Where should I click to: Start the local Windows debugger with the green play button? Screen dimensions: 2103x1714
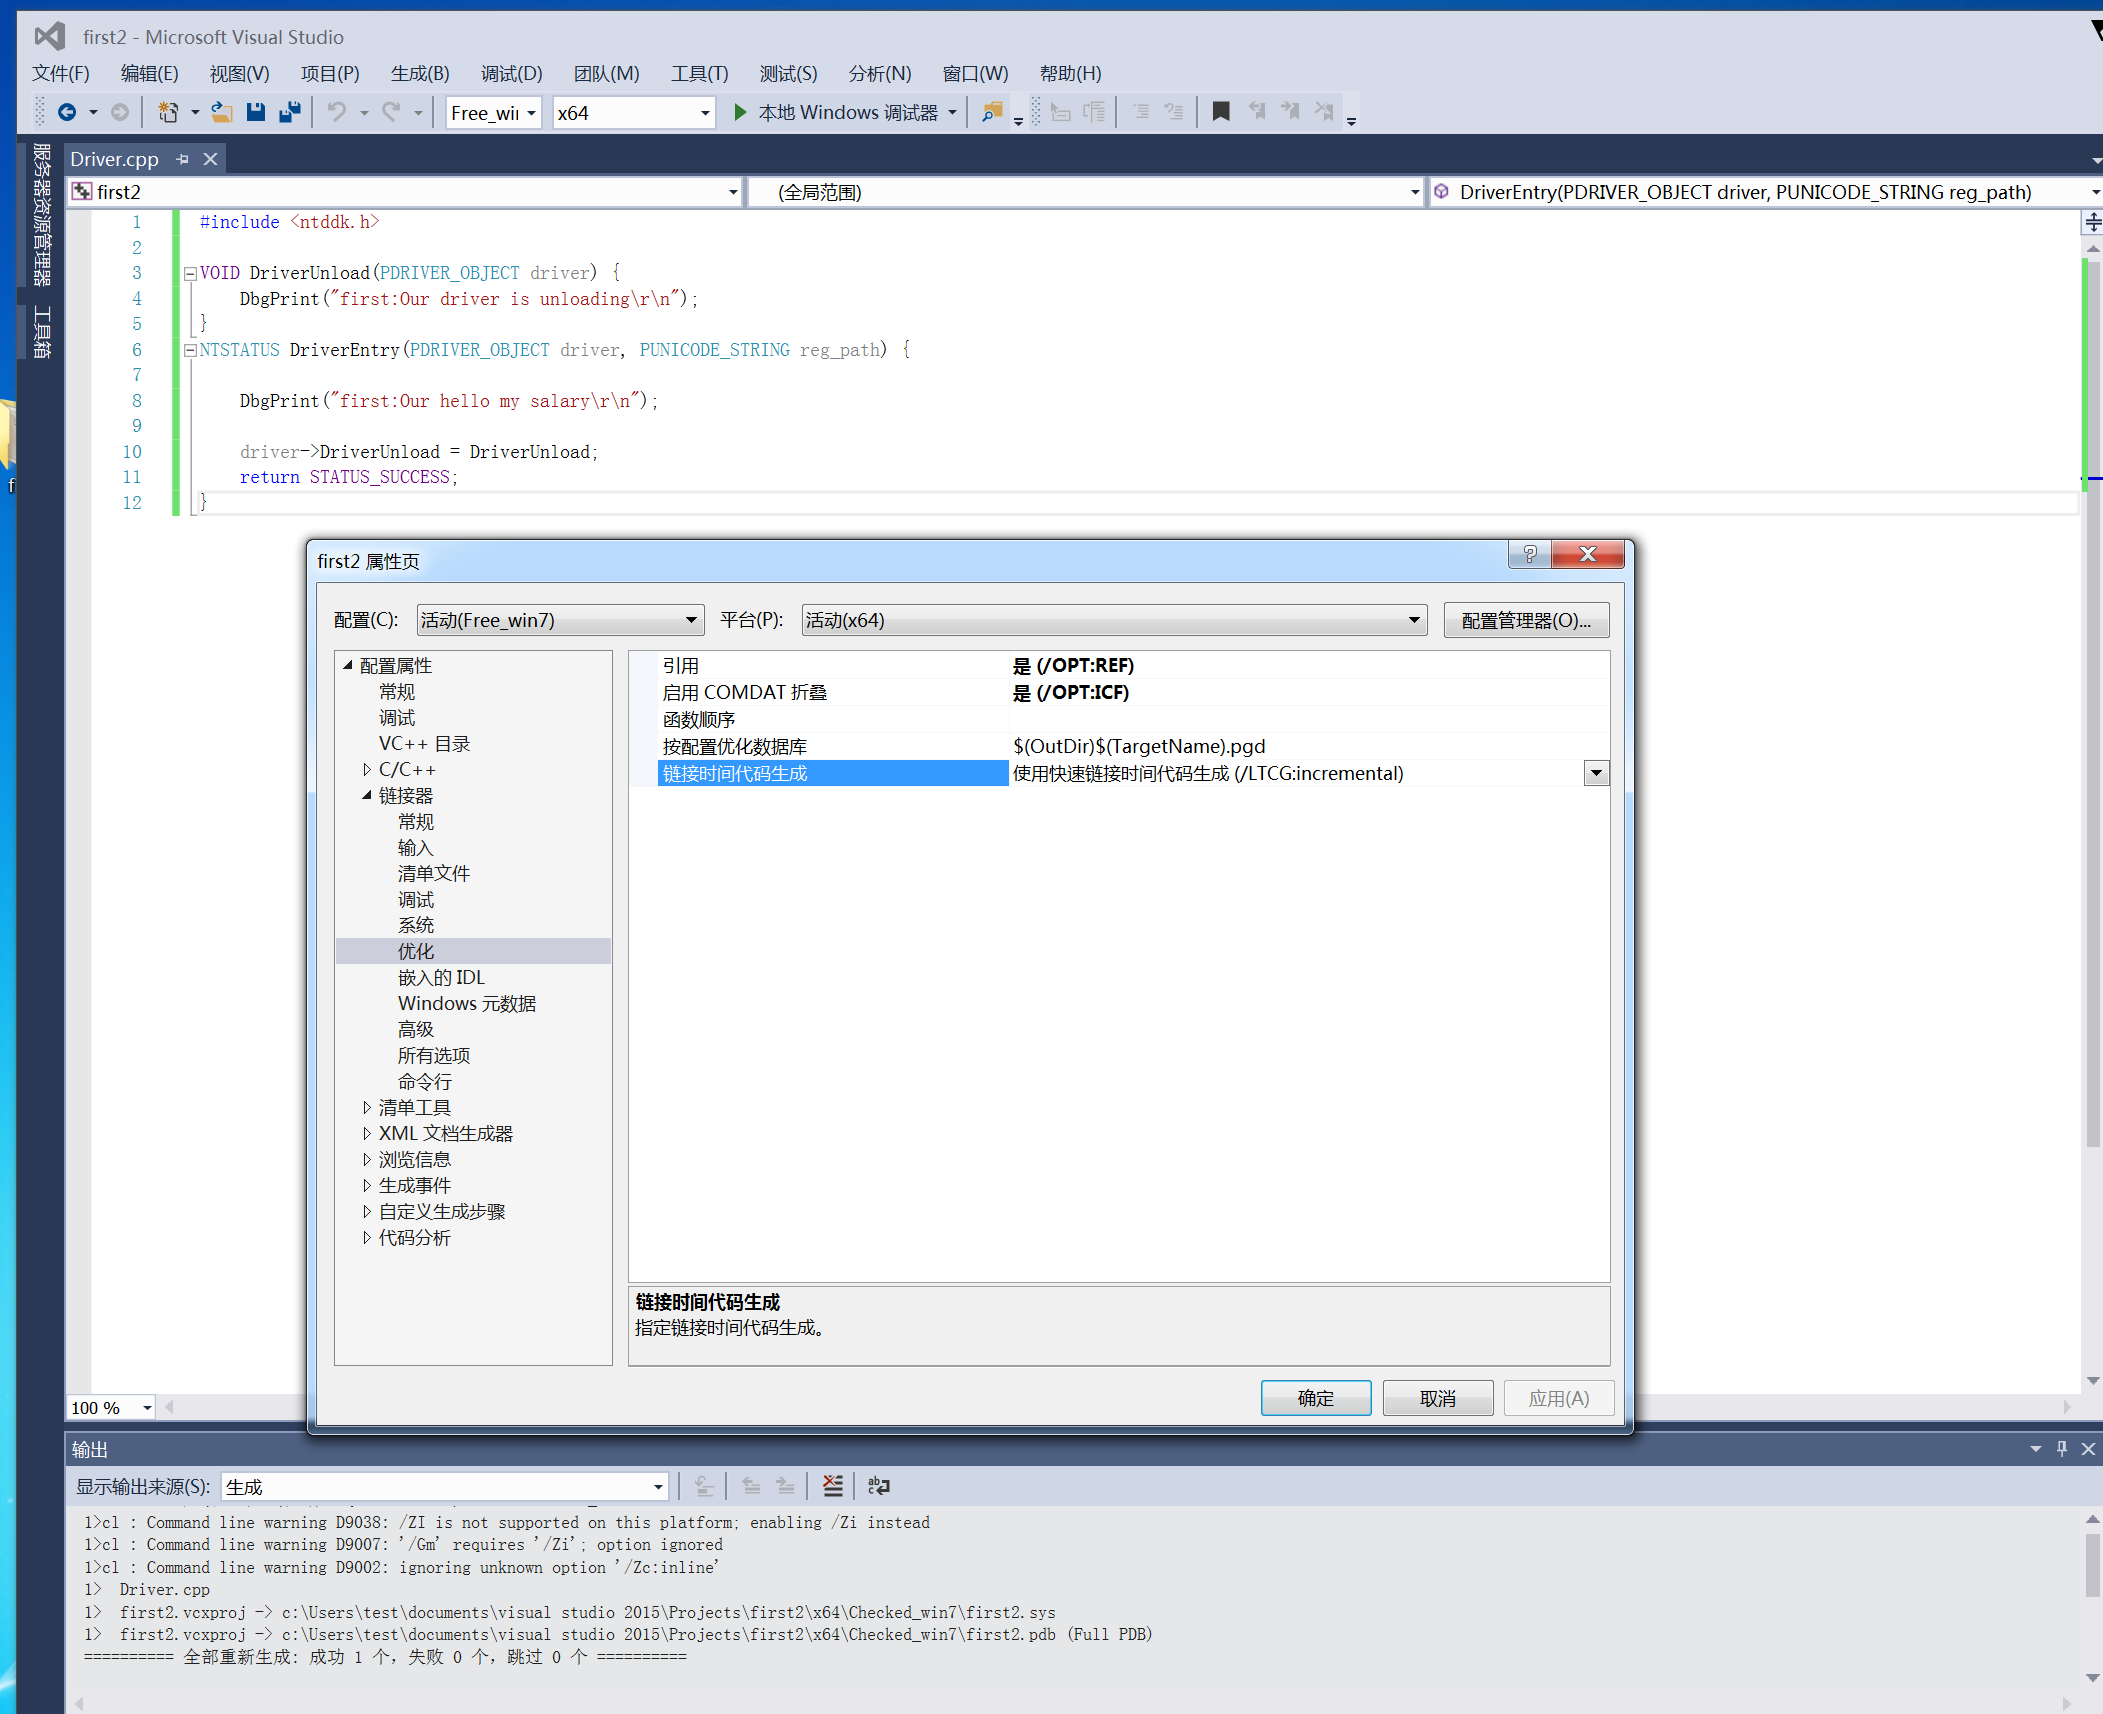pyautogui.click(x=740, y=112)
